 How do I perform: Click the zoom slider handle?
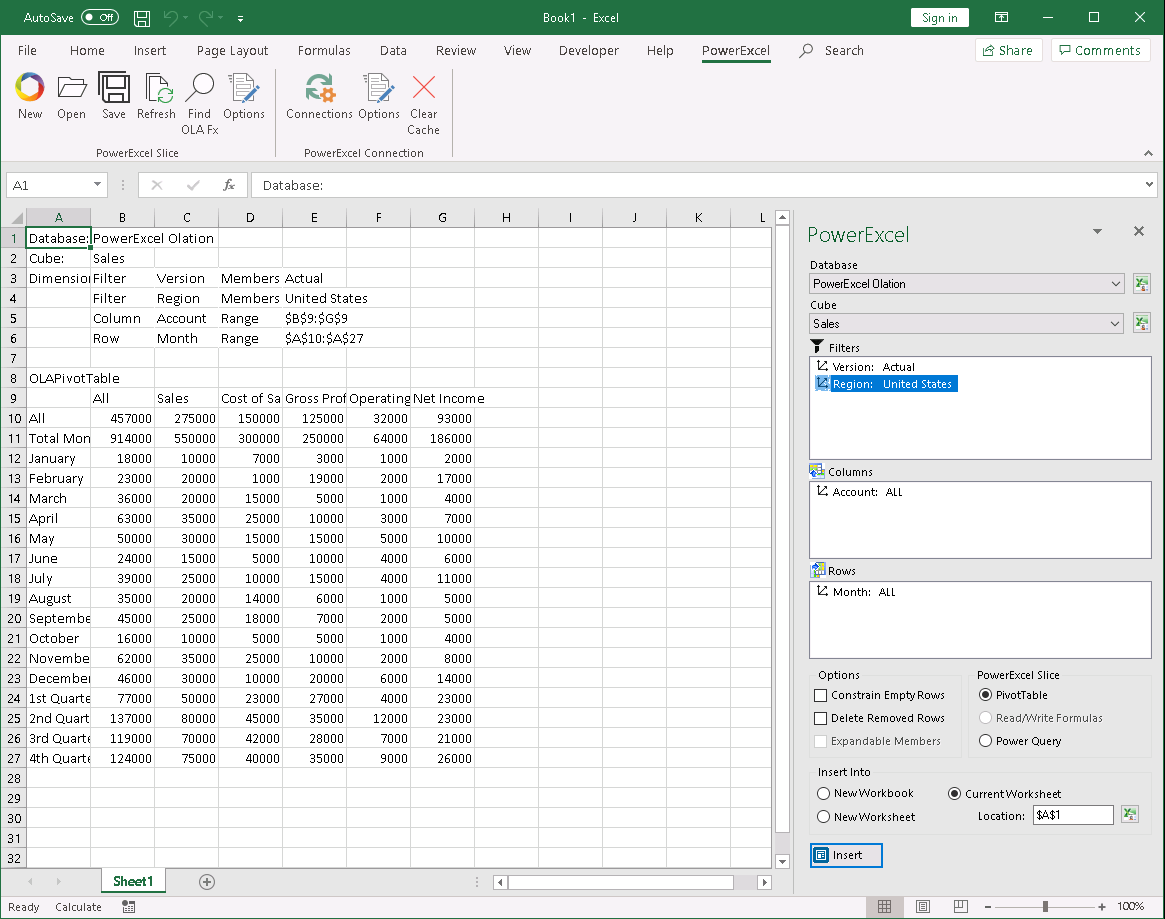(x=1045, y=906)
